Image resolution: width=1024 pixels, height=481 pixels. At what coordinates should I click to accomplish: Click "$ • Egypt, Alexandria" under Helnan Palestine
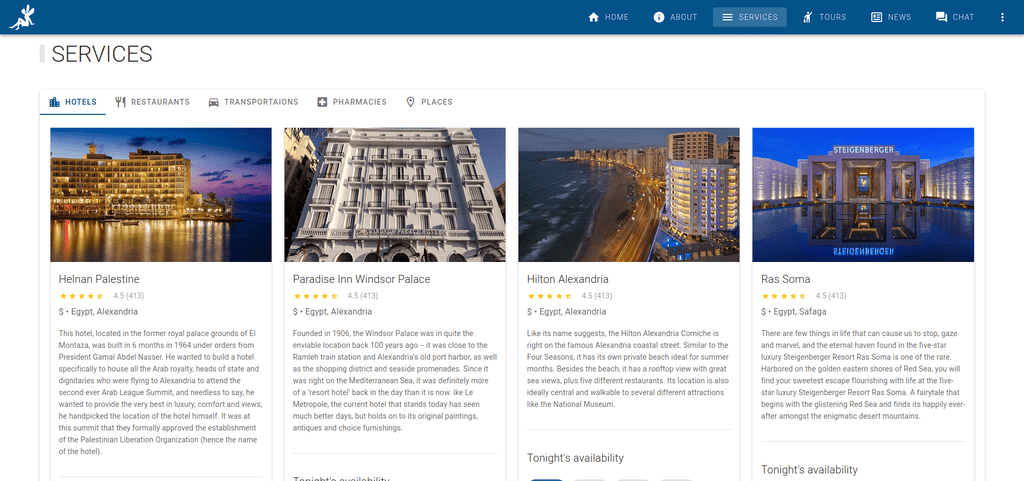point(98,312)
